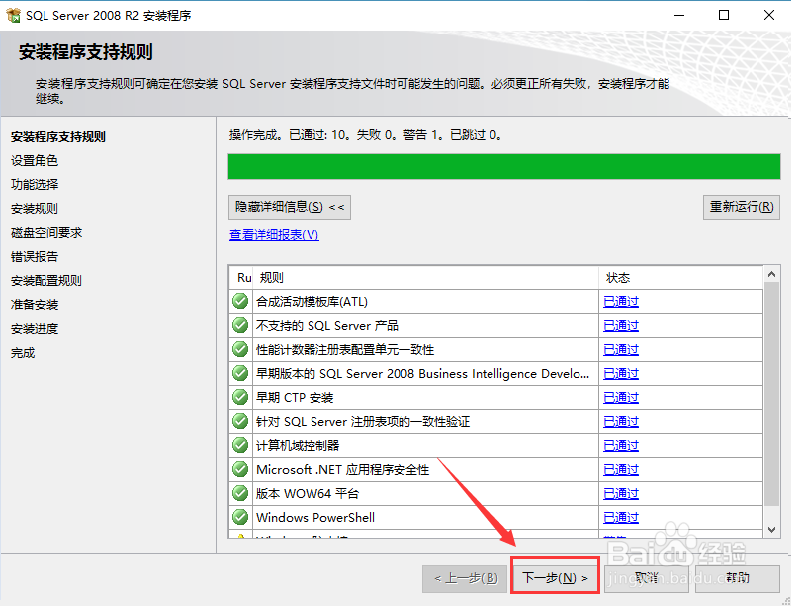Click rule text 早期 CTP 安装
This screenshot has width=791, height=606.
click(x=295, y=398)
